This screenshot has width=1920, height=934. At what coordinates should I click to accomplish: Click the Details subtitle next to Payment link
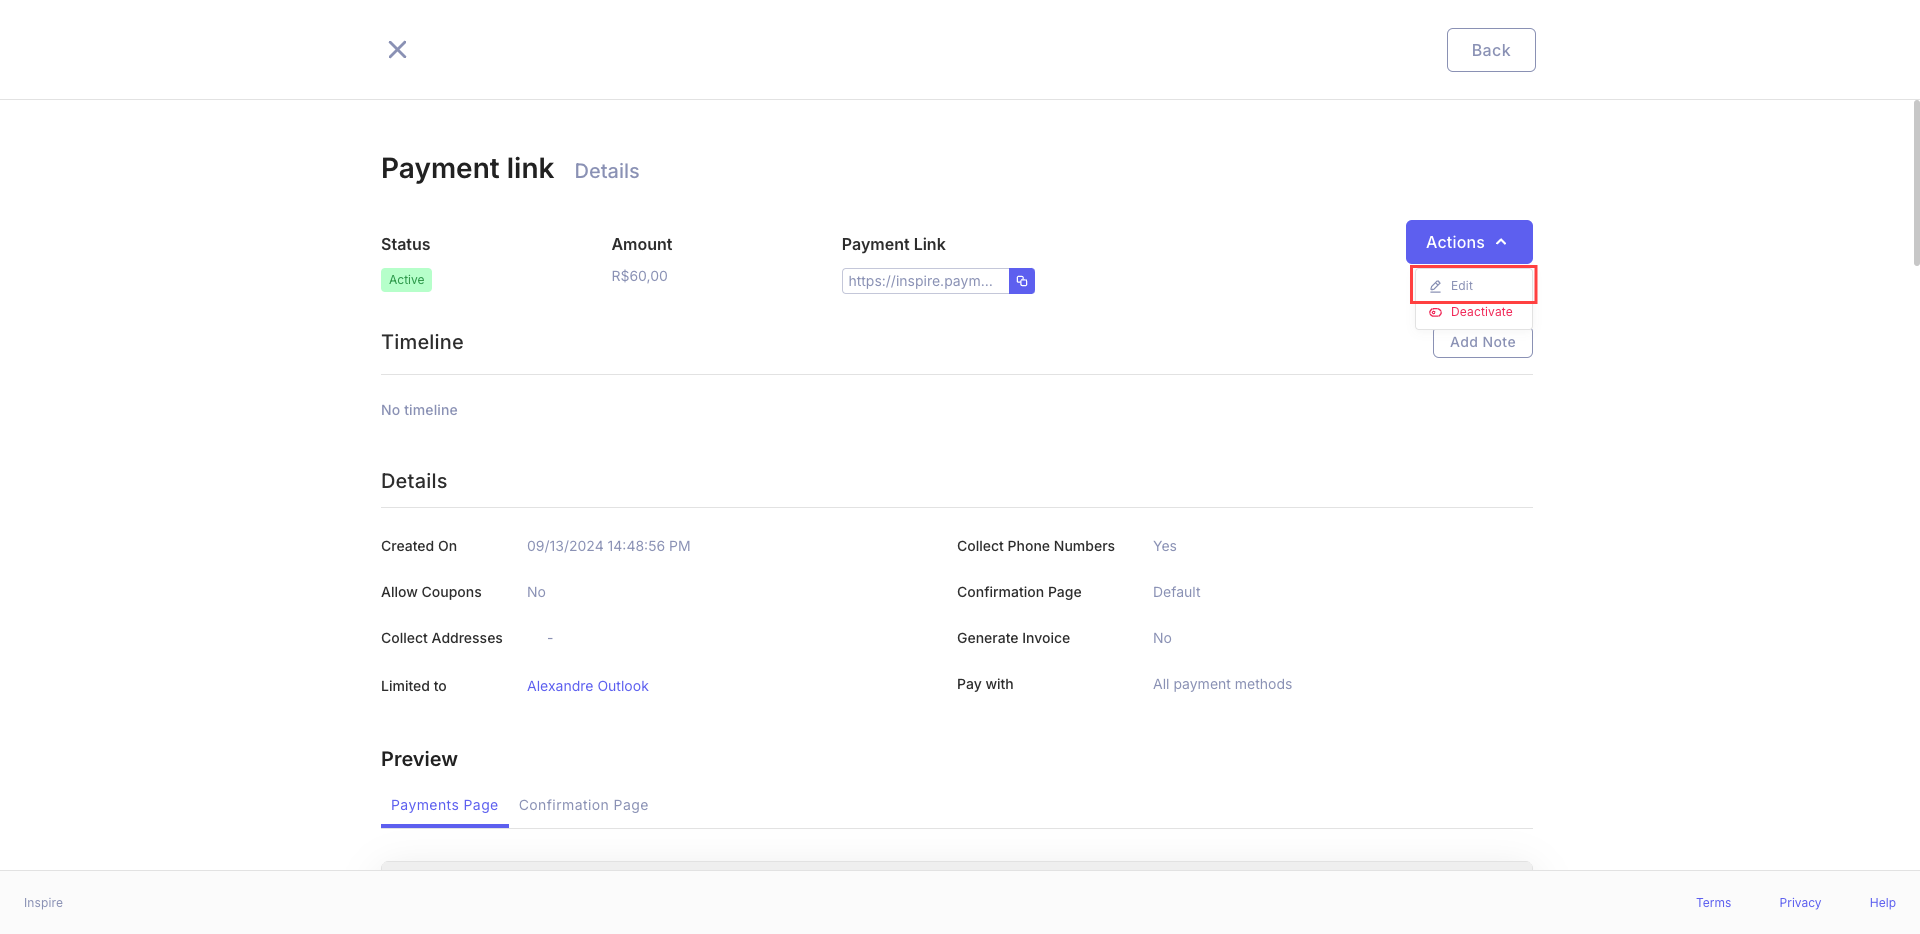click(606, 171)
